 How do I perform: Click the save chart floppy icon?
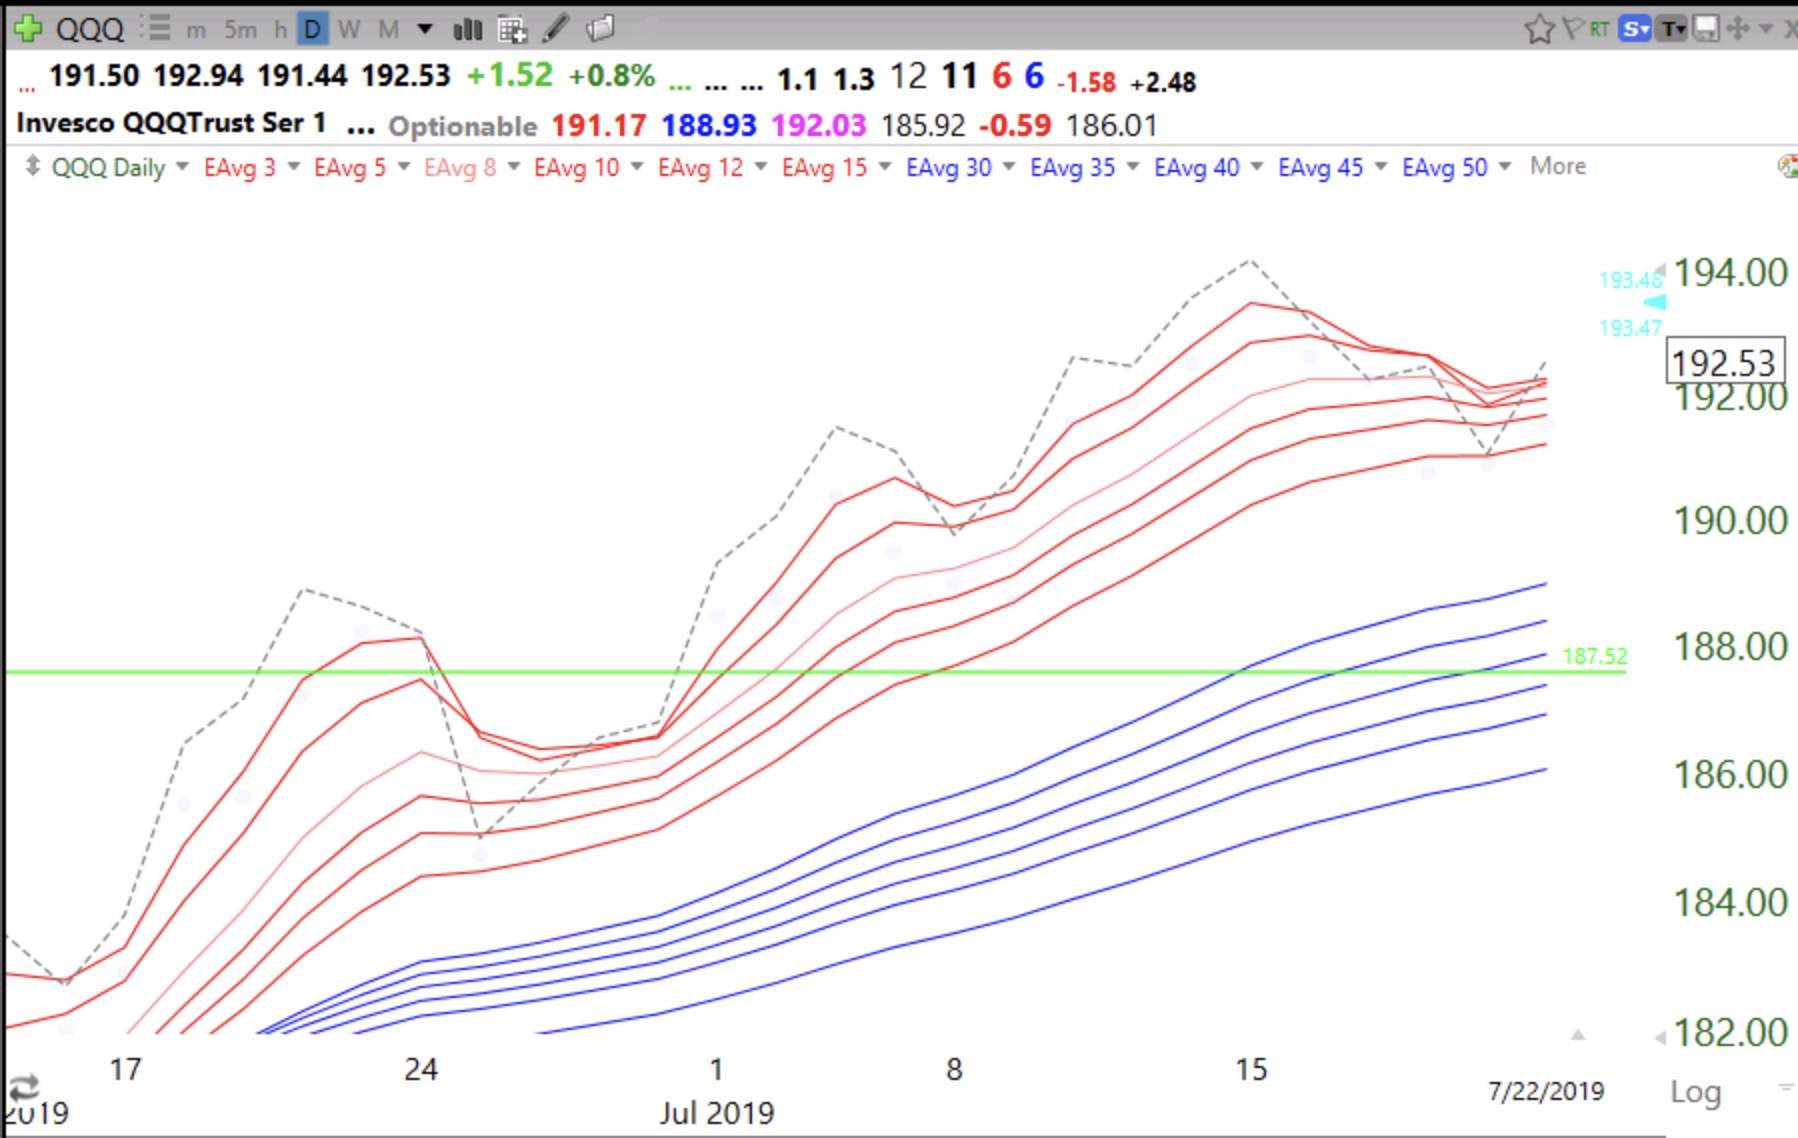(x=1706, y=29)
